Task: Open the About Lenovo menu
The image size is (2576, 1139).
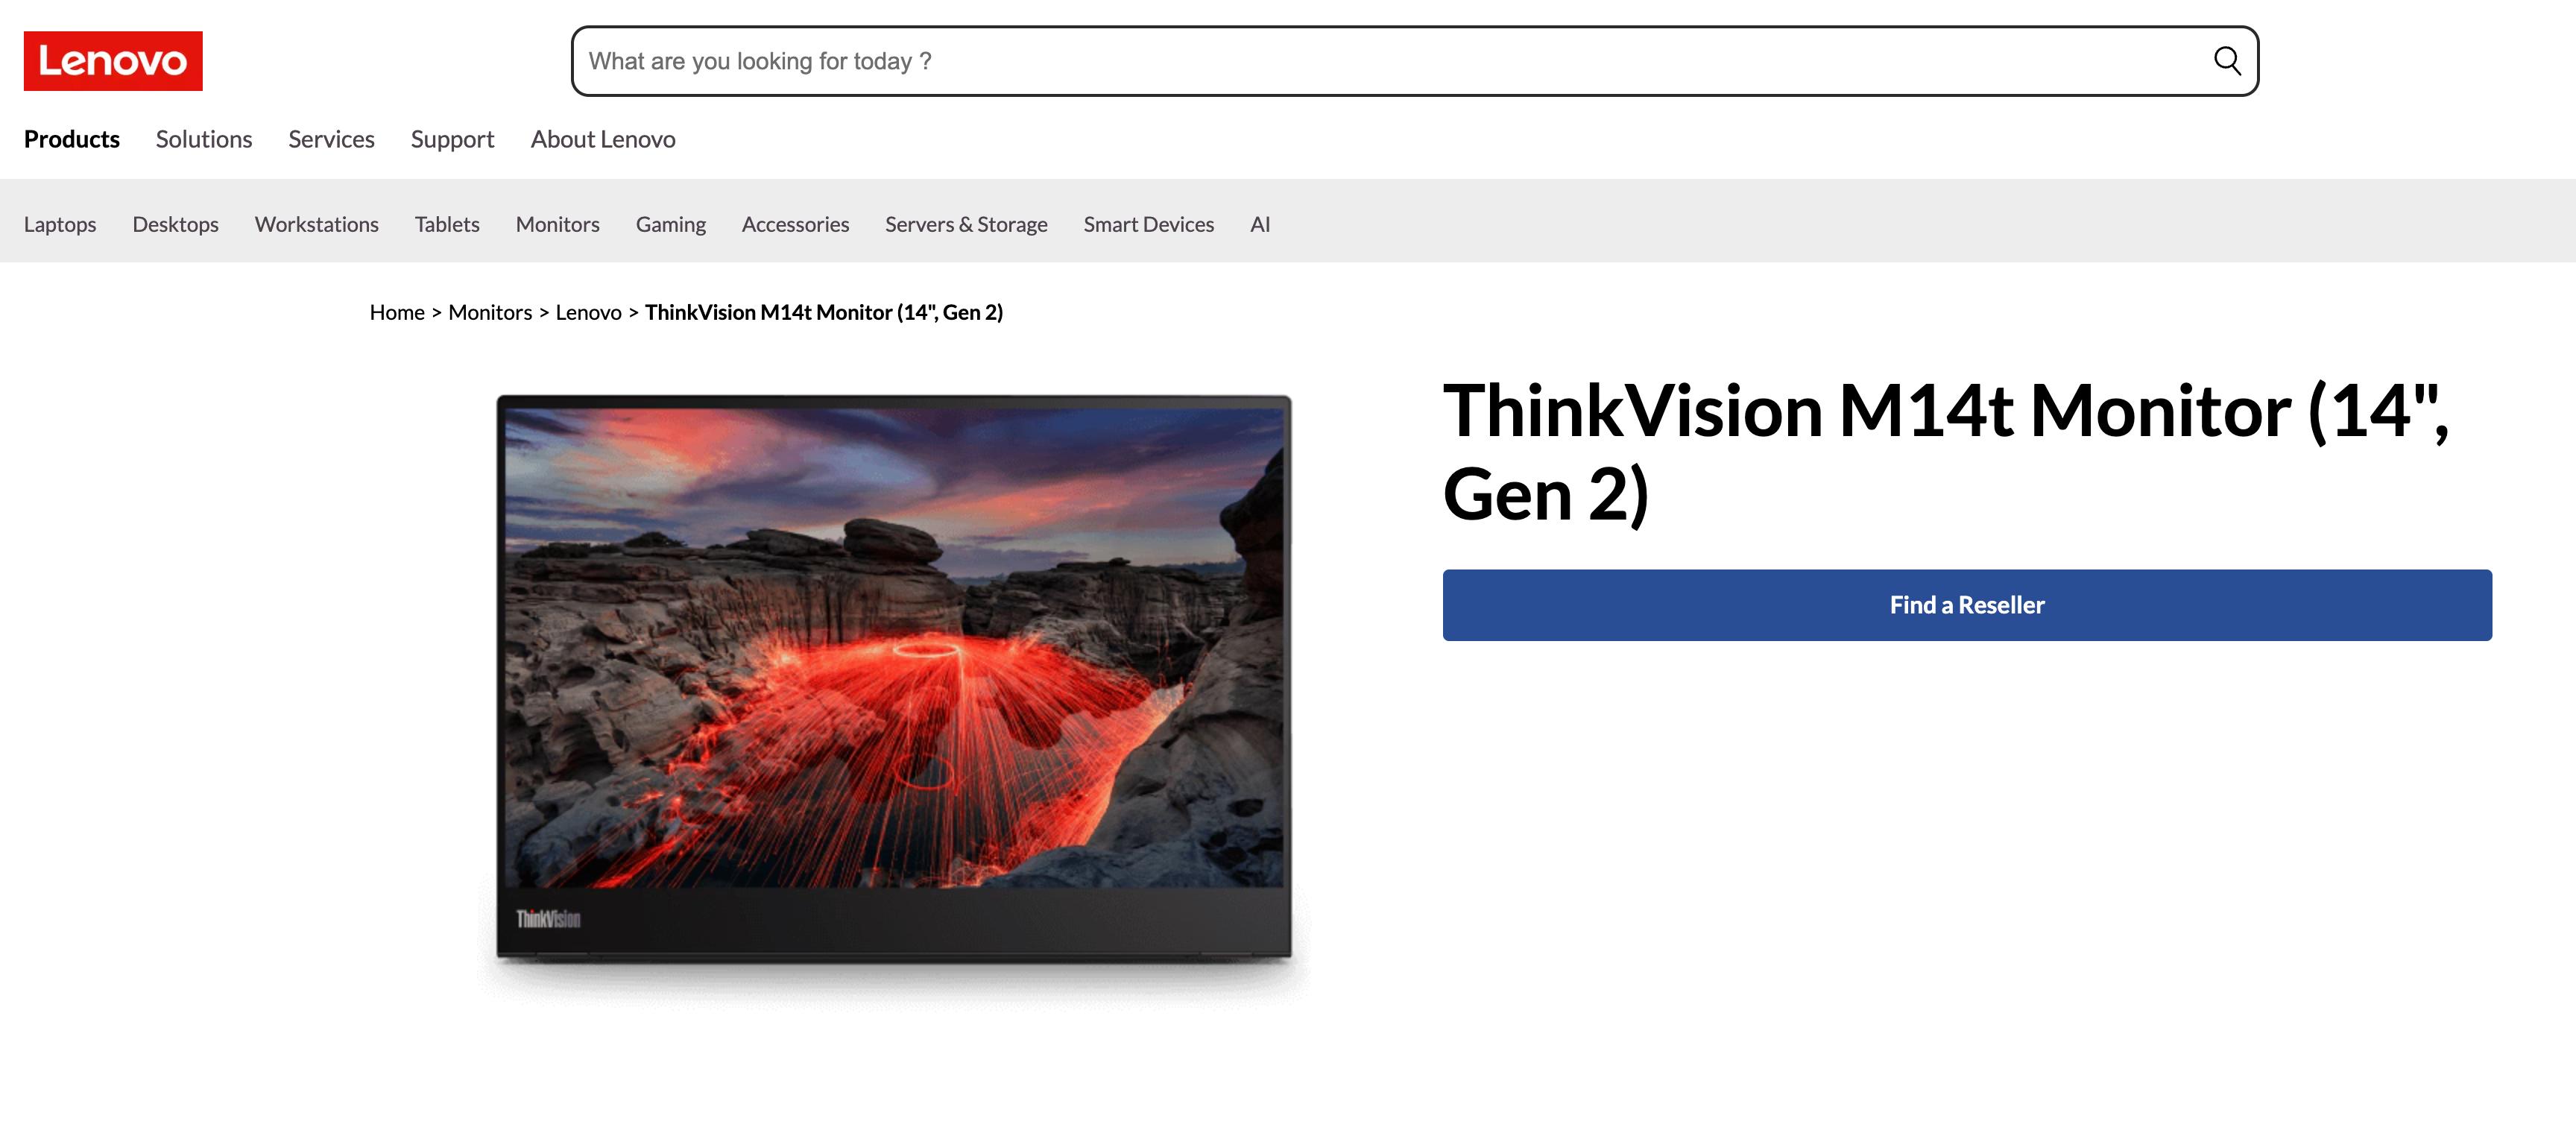Action: (603, 139)
